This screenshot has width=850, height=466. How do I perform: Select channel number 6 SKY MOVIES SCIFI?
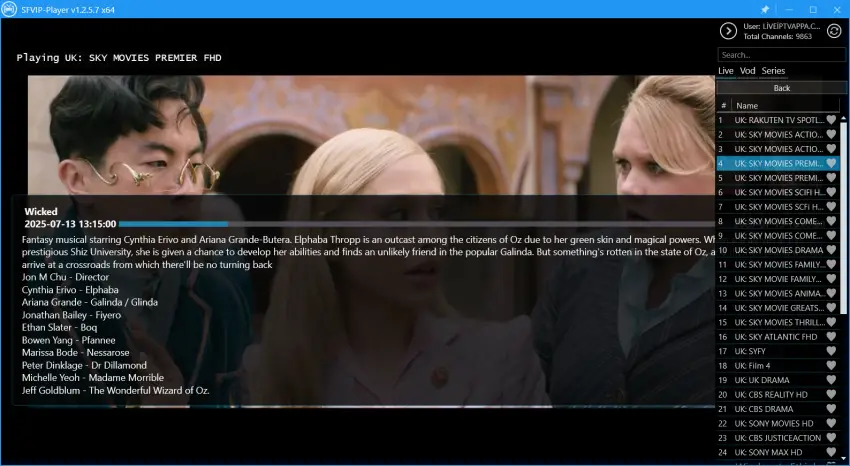778,192
